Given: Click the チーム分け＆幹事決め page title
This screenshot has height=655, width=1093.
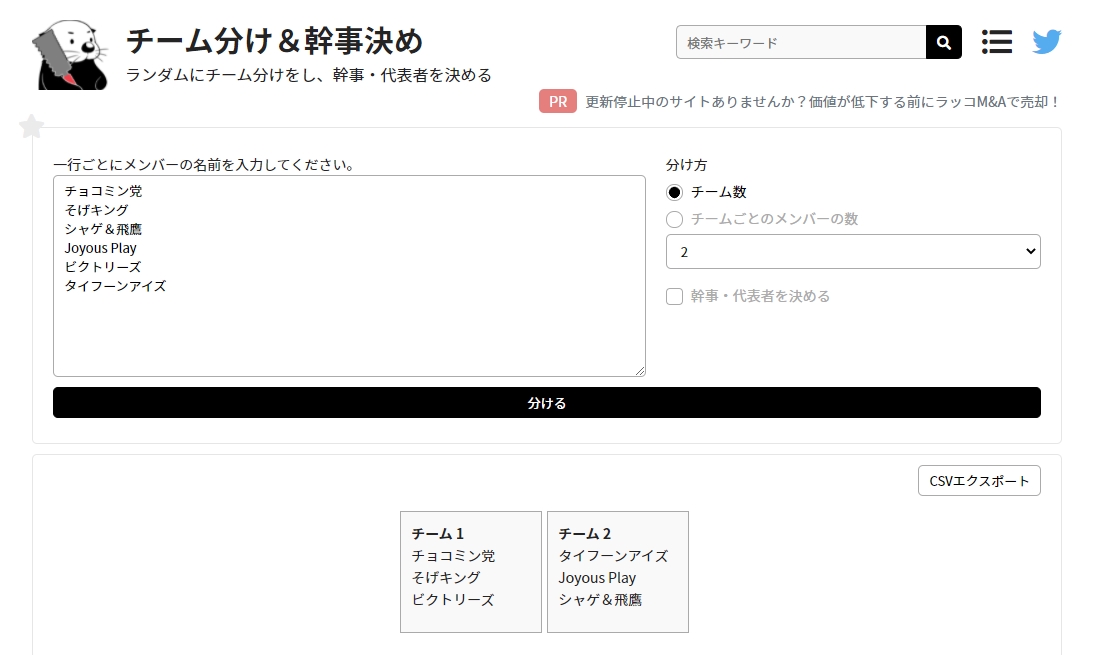Looking at the screenshot, I should 275,42.
